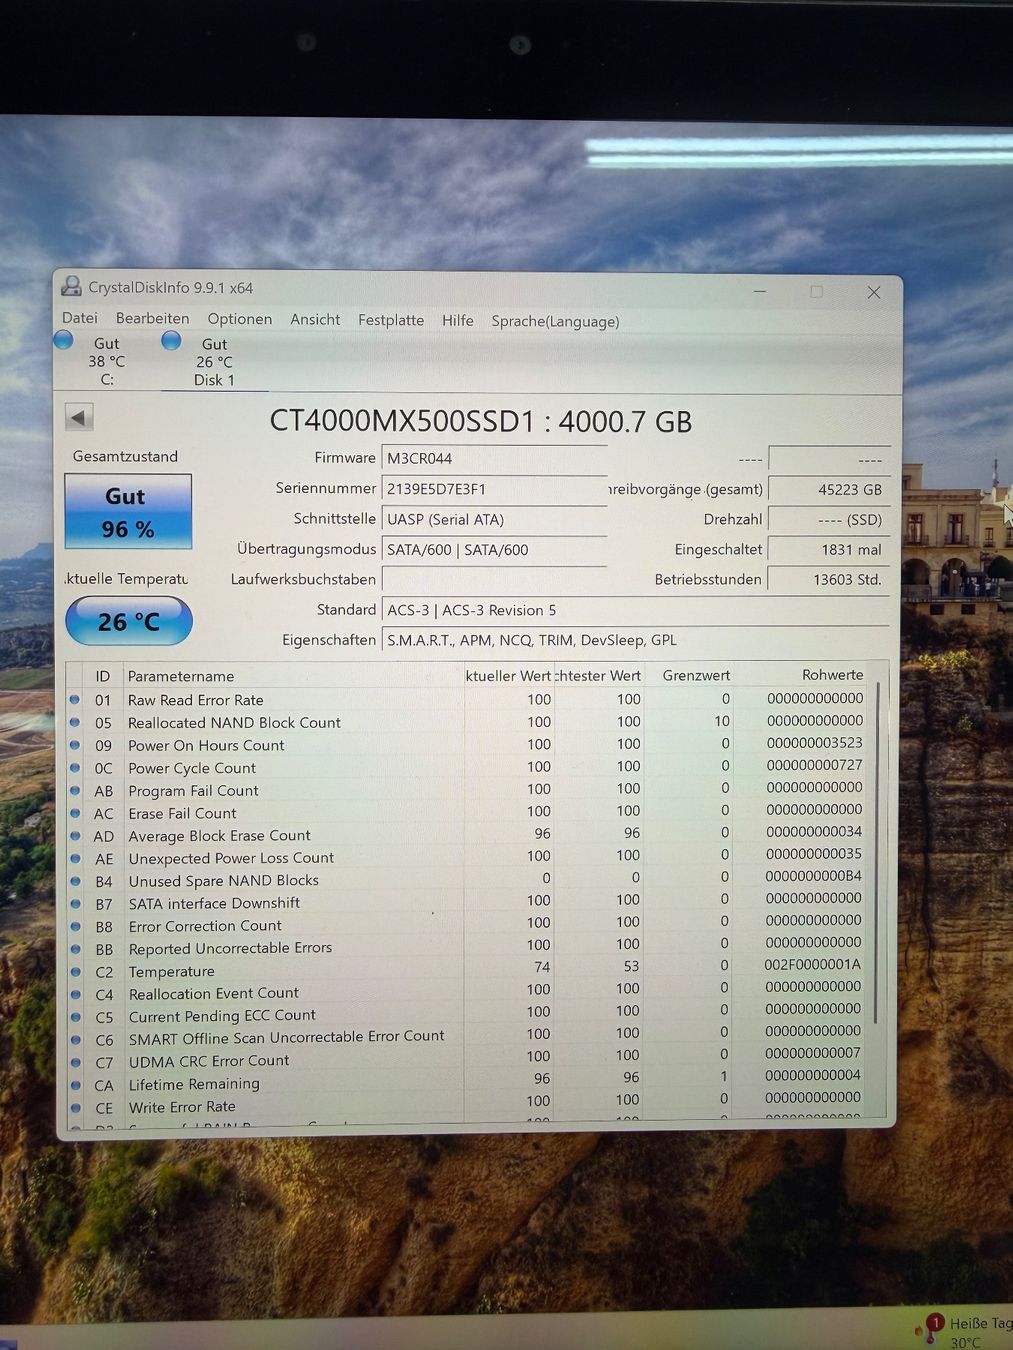Click status dot of Power Cycle Count
This screenshot has height=1350, width=1013.
75,768
